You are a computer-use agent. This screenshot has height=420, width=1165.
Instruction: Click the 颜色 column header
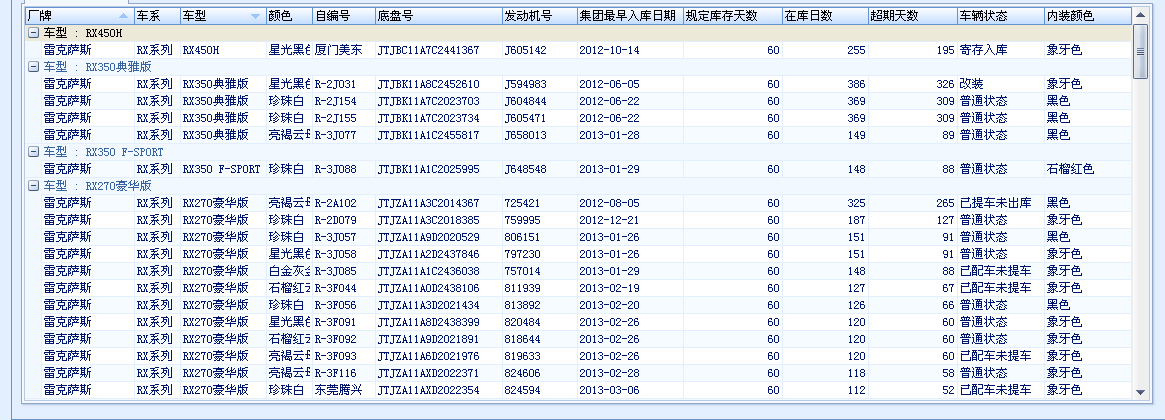289,16
